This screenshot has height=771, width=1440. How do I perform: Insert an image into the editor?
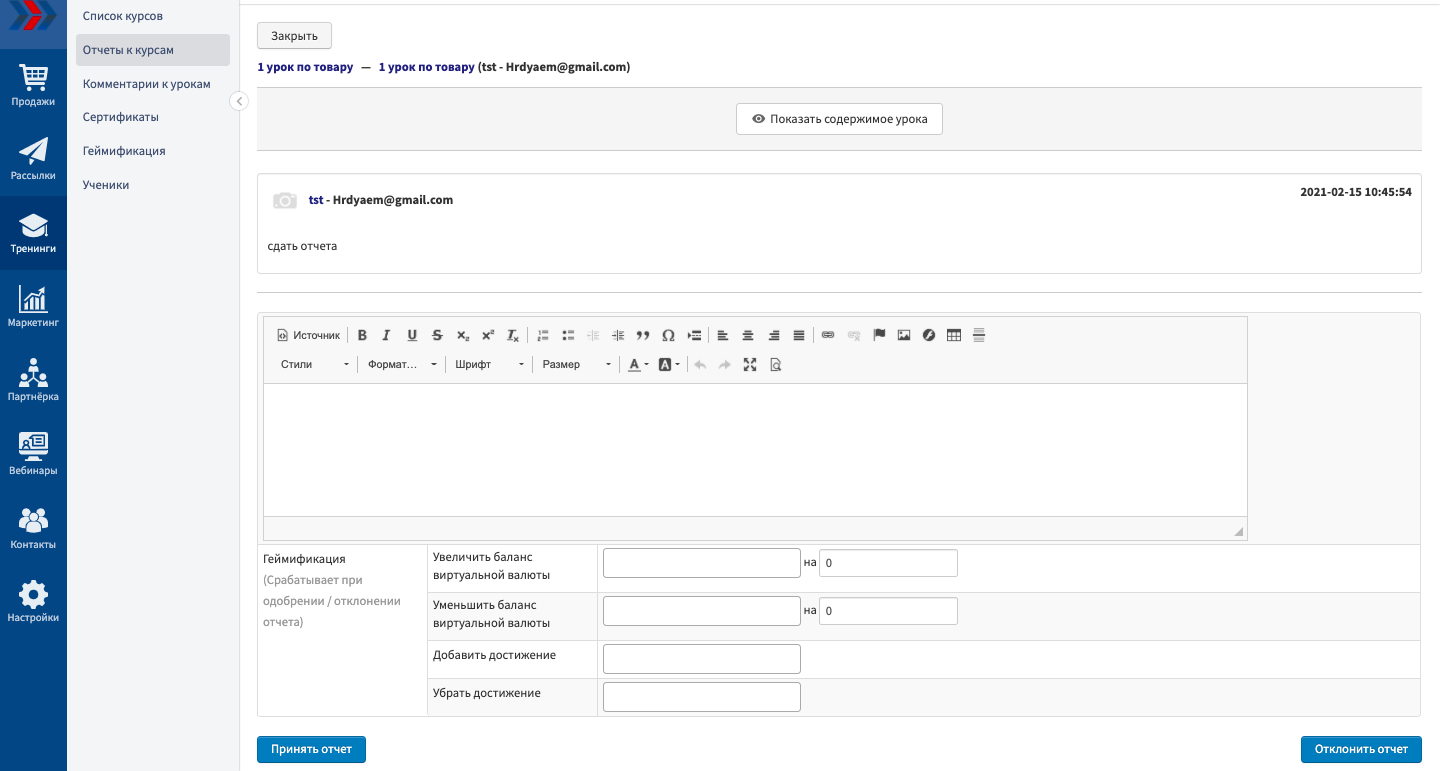click(x=904, y=335)
